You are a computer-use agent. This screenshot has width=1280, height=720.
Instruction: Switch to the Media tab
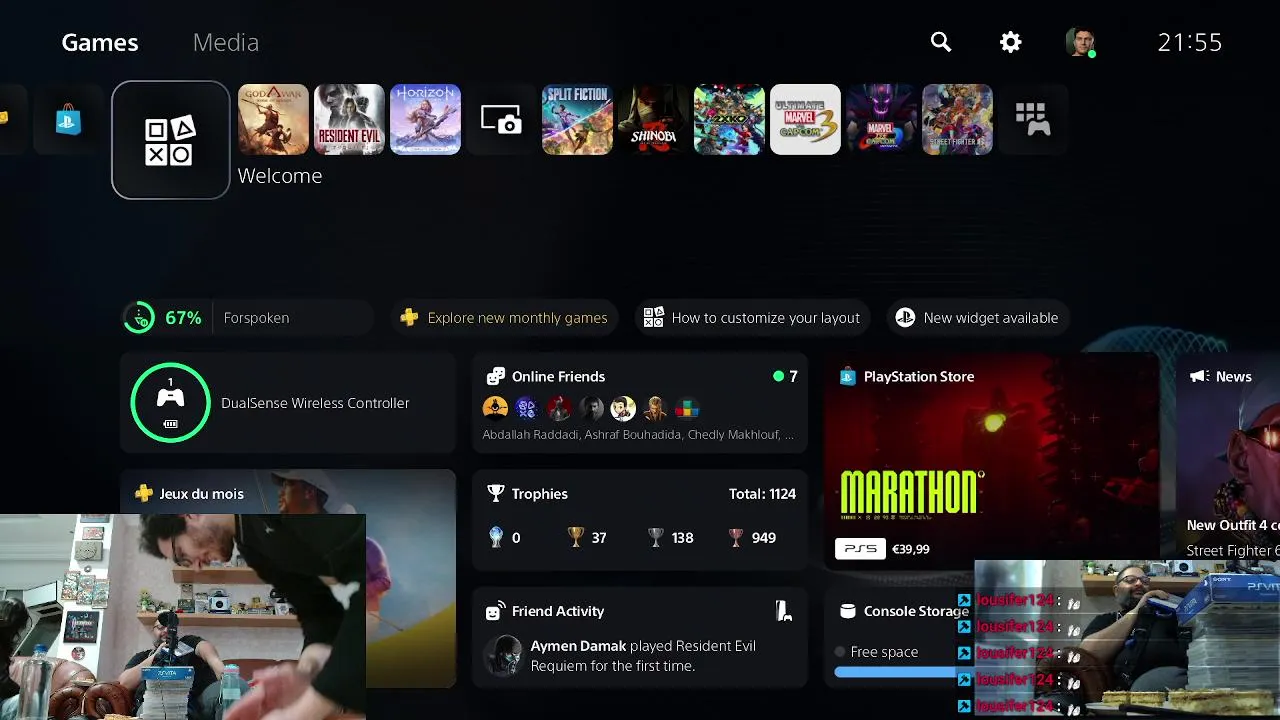226,42
